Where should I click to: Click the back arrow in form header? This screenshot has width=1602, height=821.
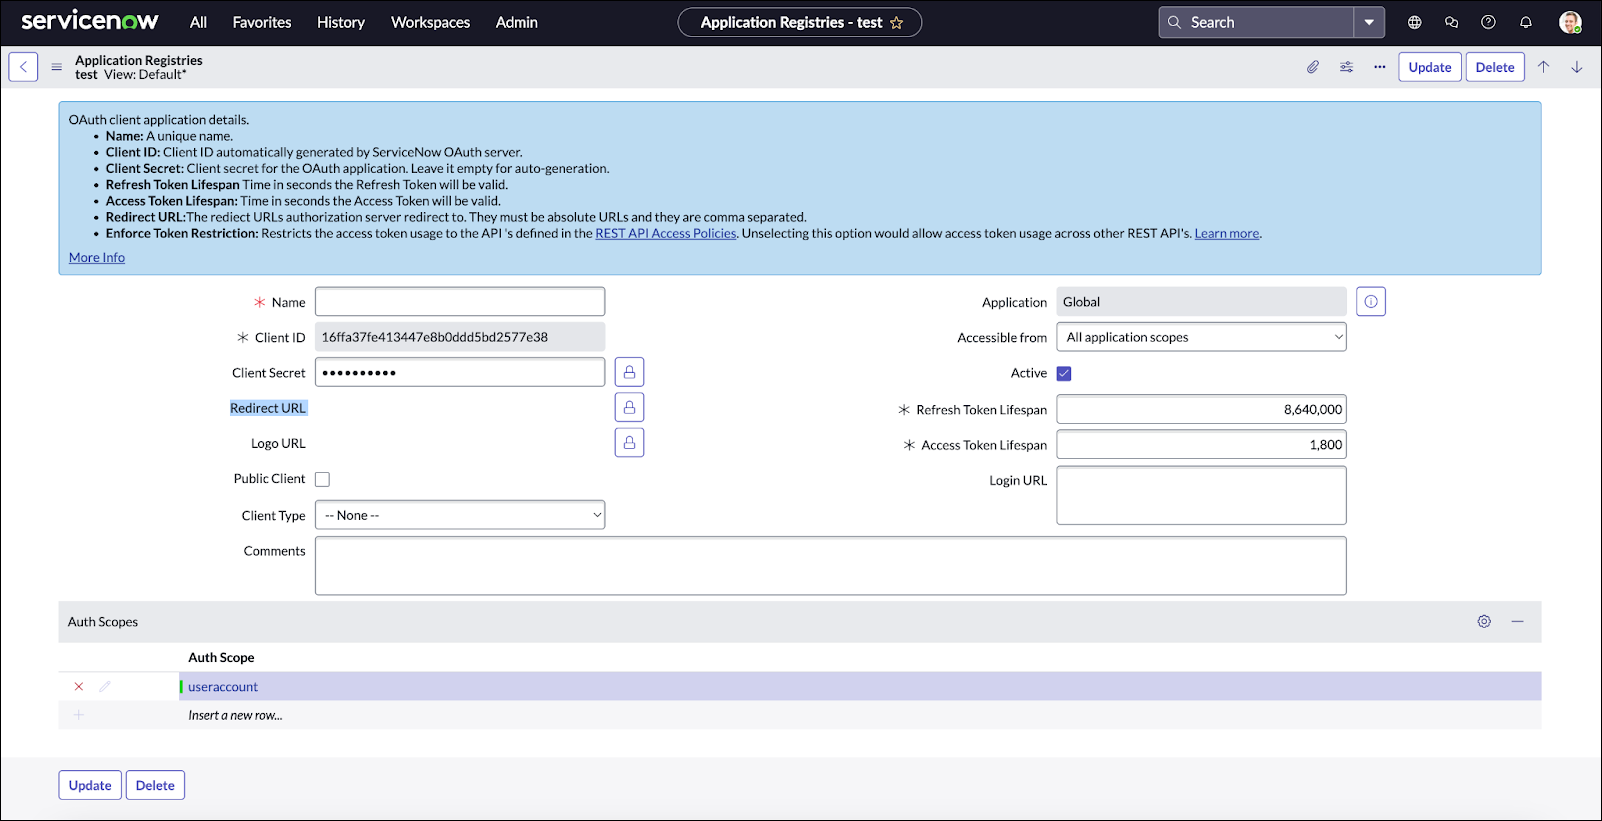click(23, 67)
